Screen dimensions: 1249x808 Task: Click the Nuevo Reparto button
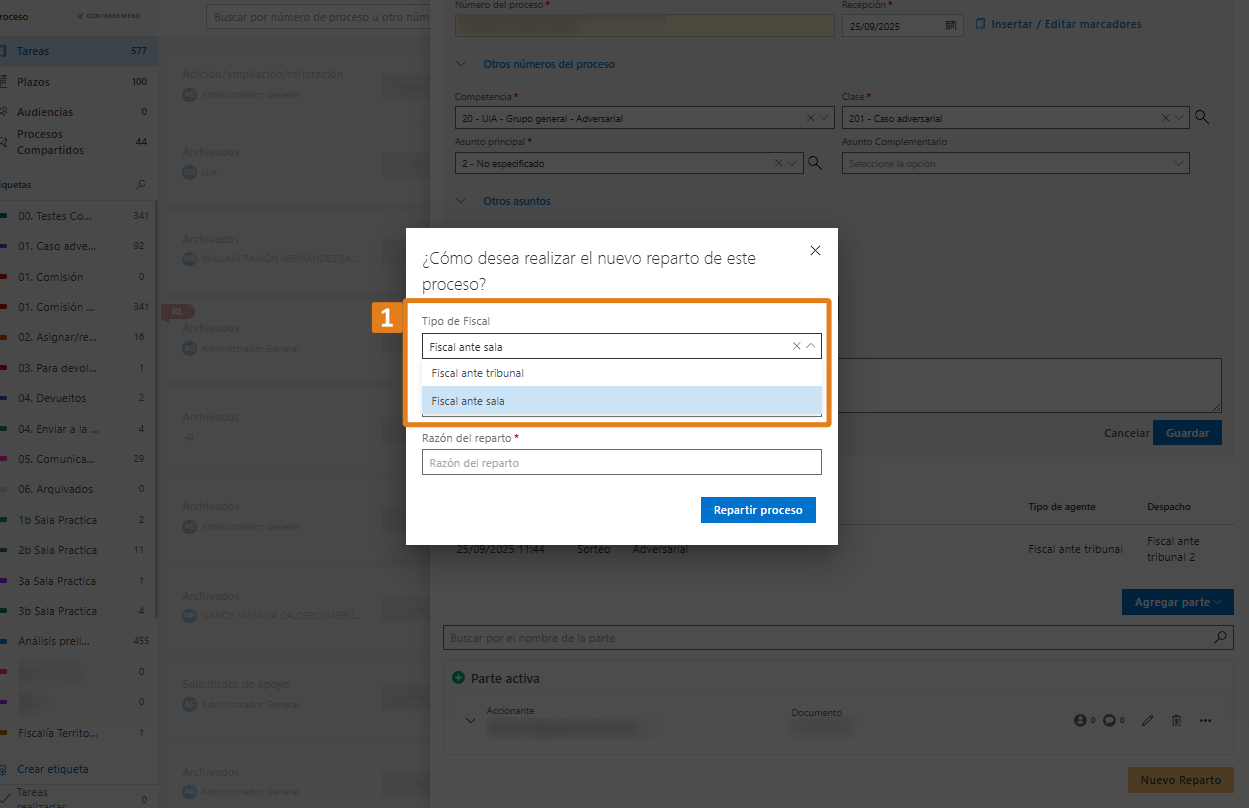coord(1180,780)
